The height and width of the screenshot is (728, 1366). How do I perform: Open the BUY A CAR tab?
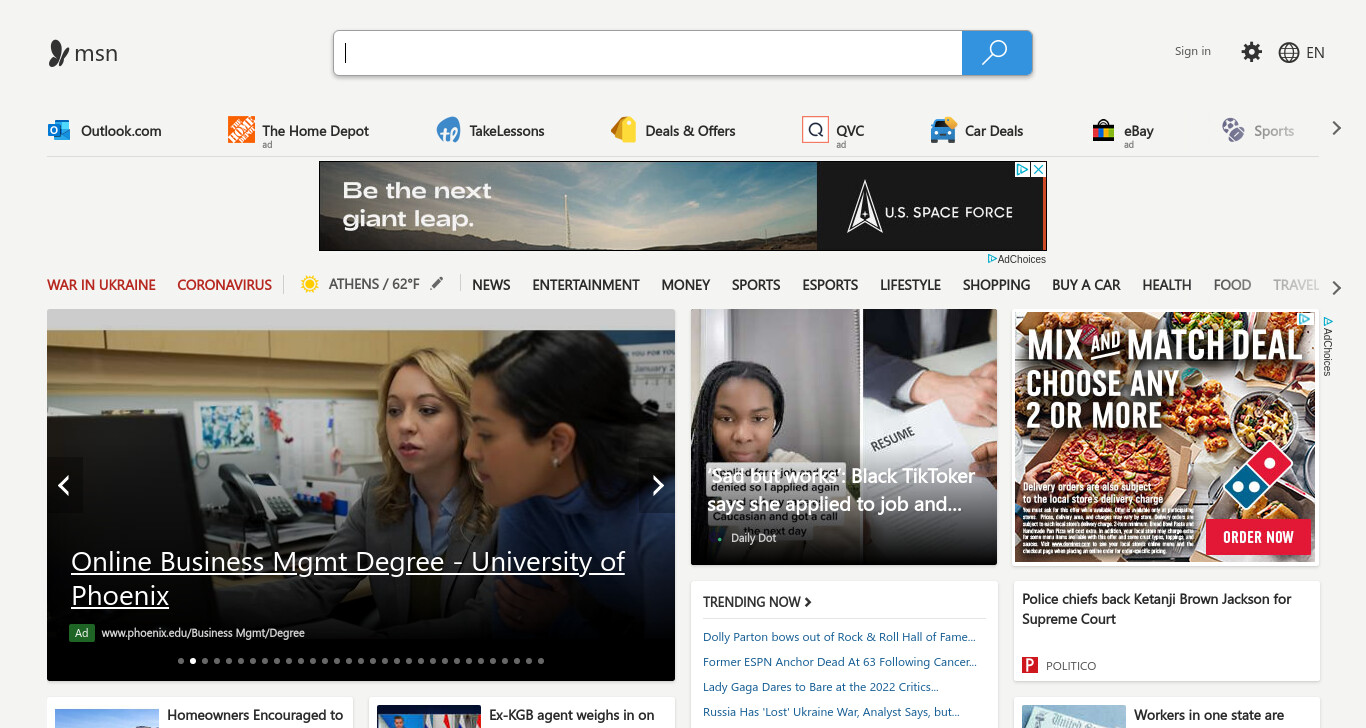tap(1086, 285)
